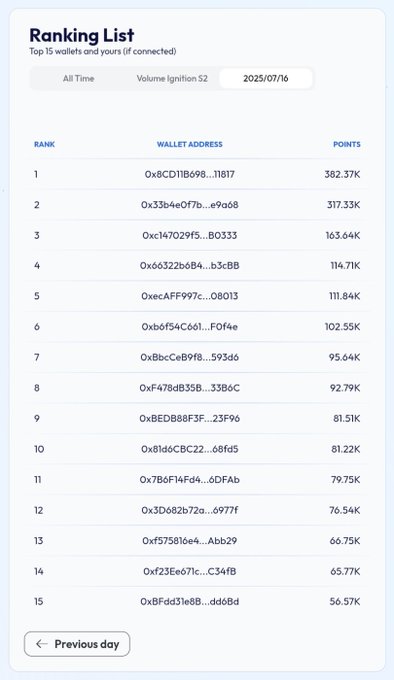Open wallet 0x8CD11B698...11817

[x=190, y=174]
